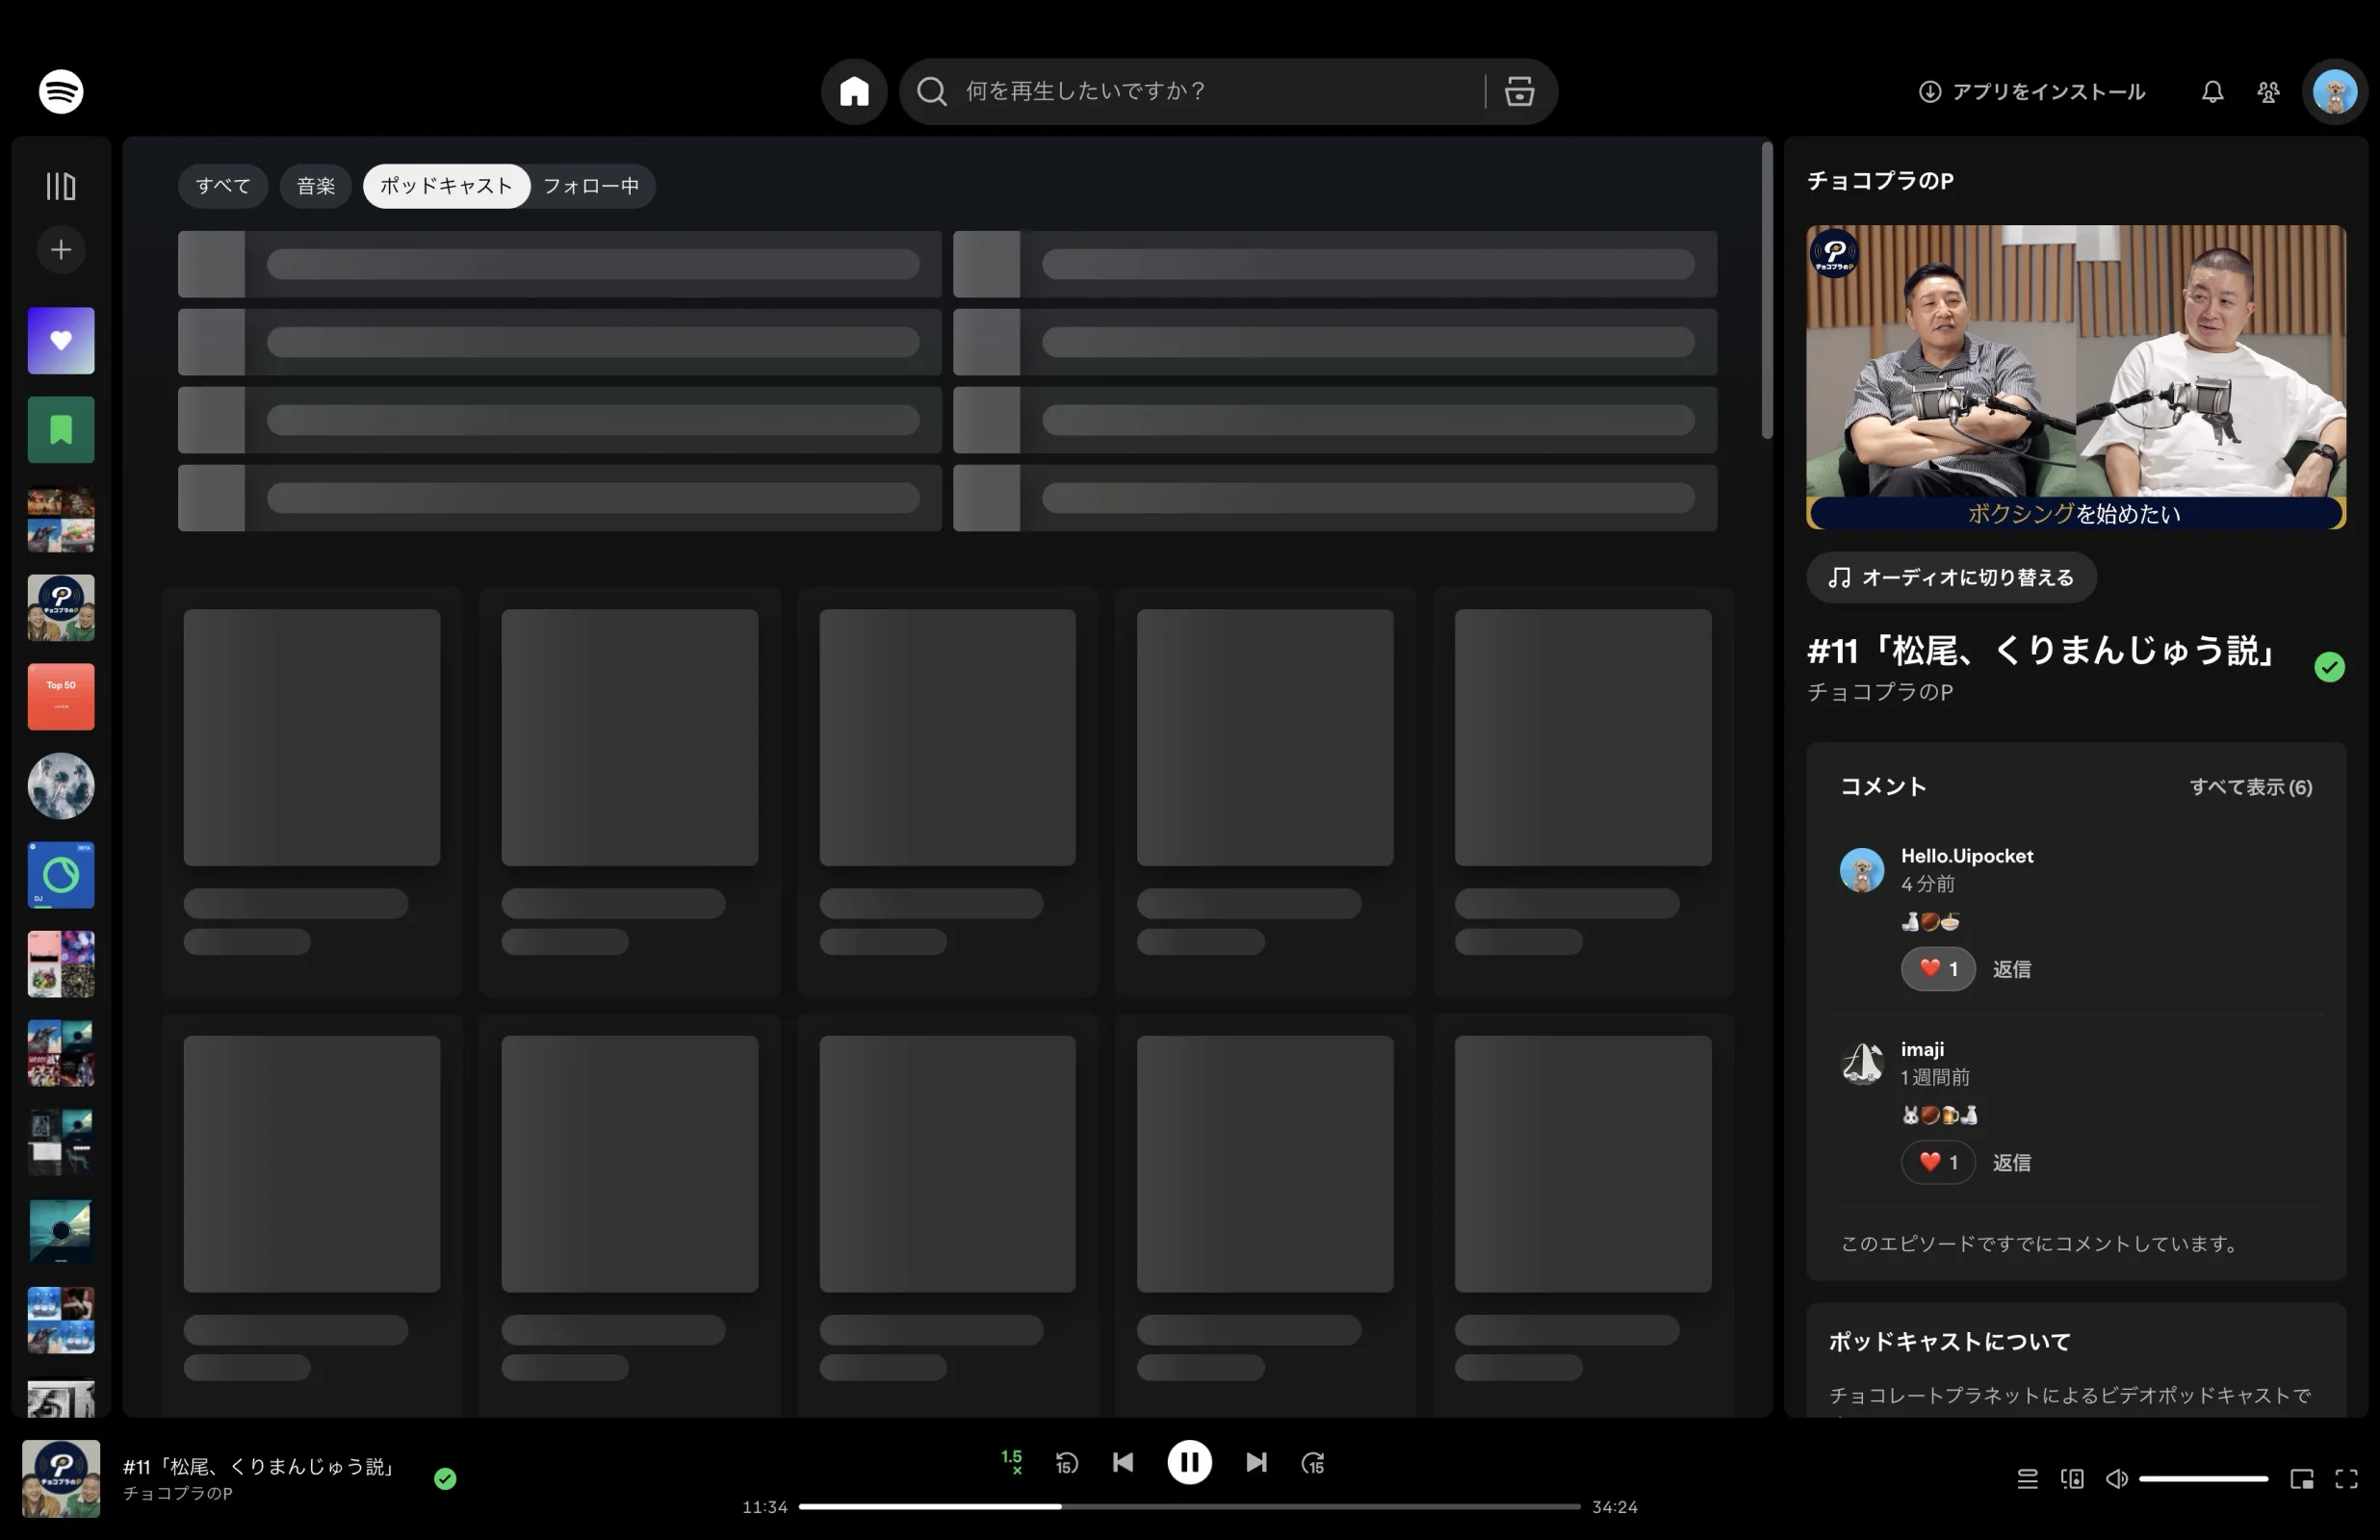The width and height of the screenshot is (2380, 1540).
Task: Click the search magnifier icon
Action: (931, 91)
